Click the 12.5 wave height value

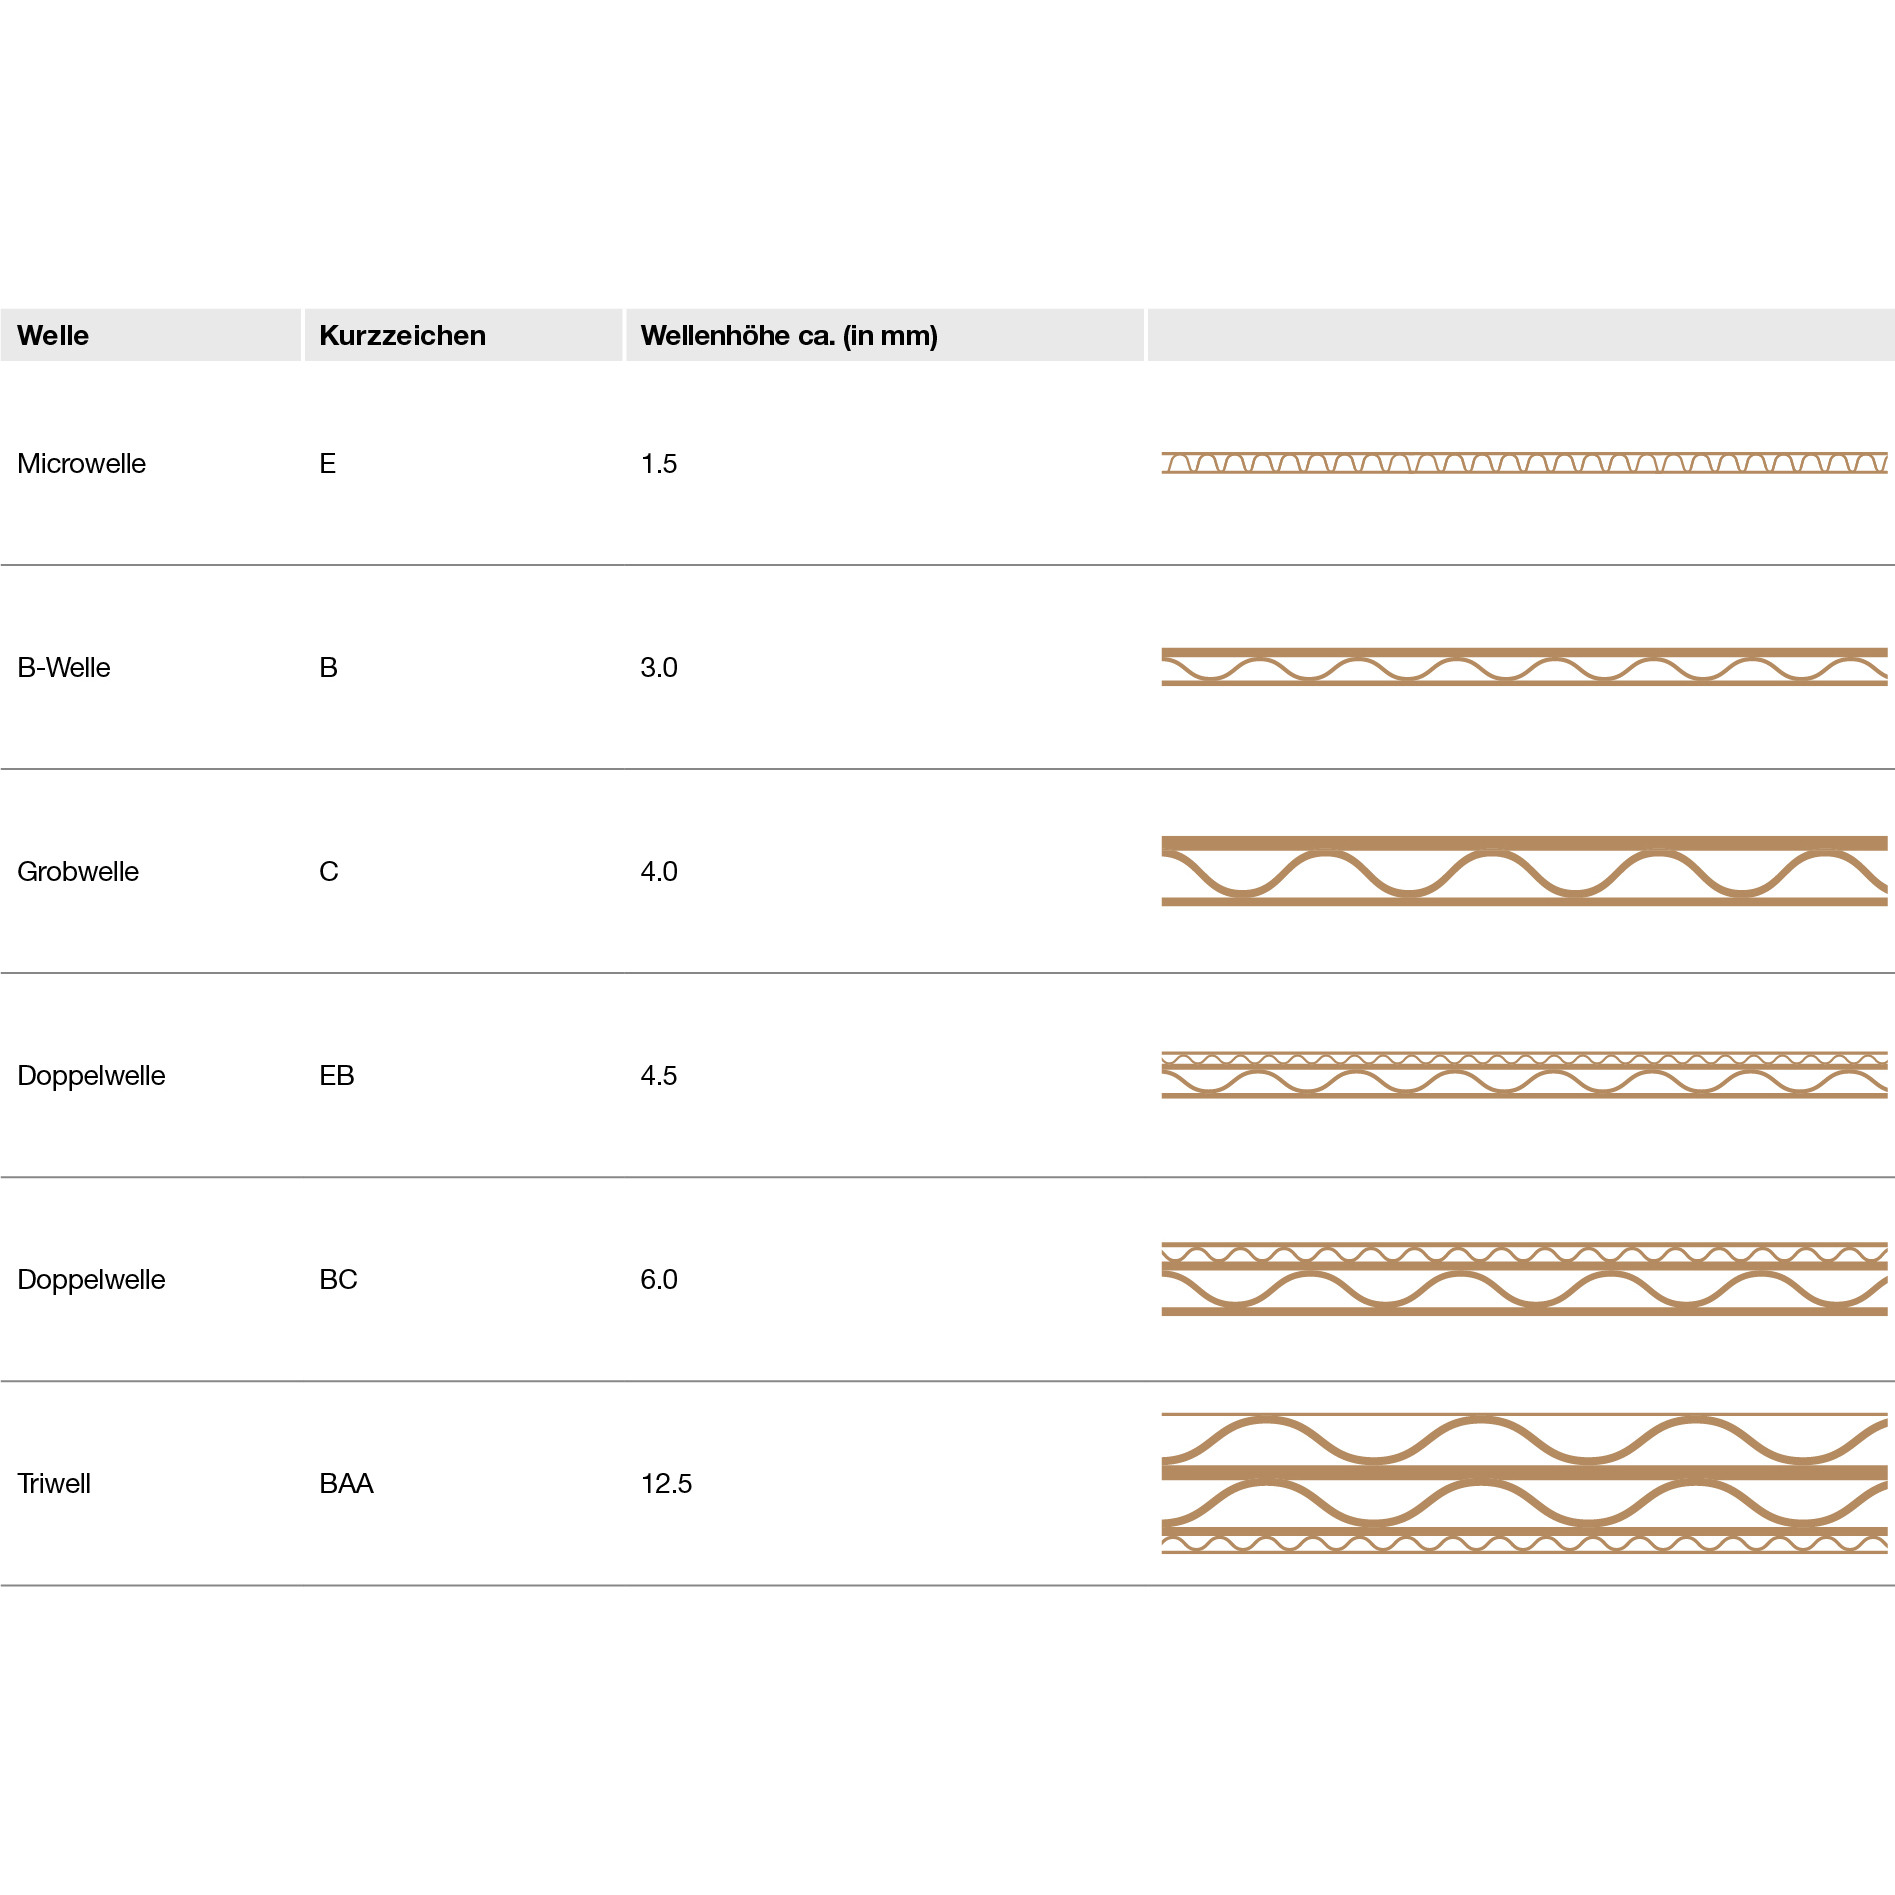pyautogui.click(x=666, y=1484)
